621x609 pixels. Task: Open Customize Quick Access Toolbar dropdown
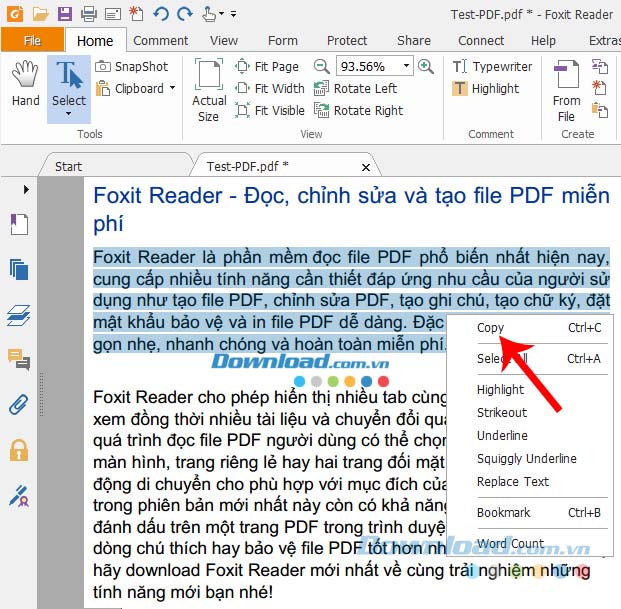[x=234, y=14]
